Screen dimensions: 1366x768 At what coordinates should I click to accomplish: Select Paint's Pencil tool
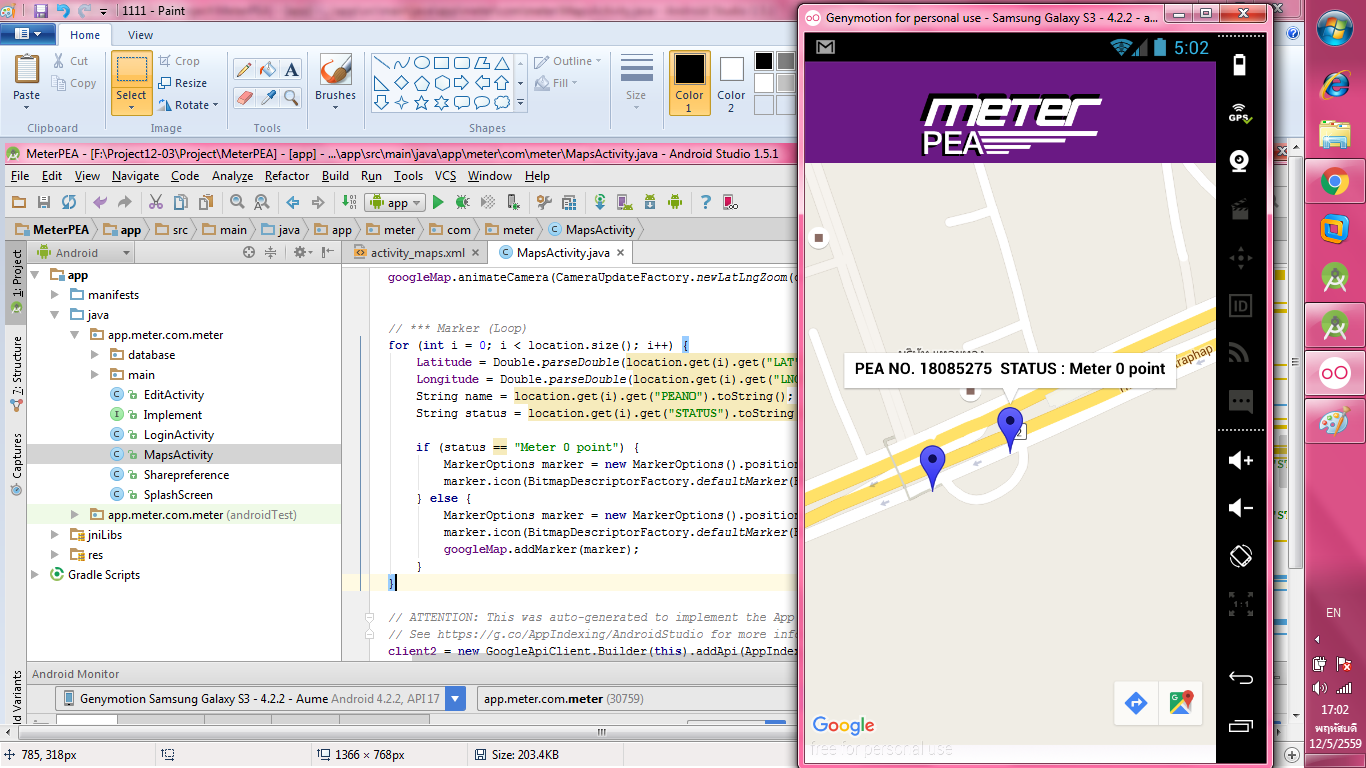pyautogui.click(x=243, y=69)
